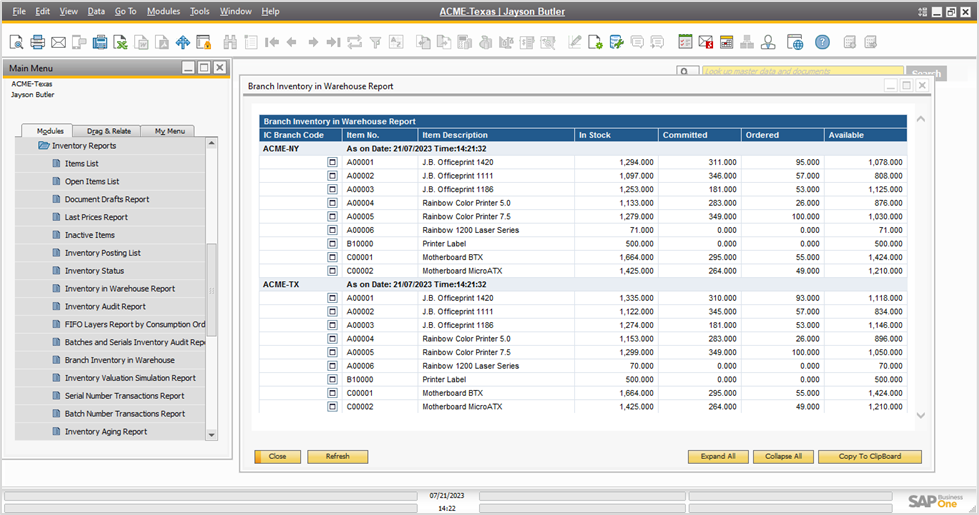The width and height of the screenshot is (979, 515).
Task: Click the Expand All button
Action: click(718, 456)
